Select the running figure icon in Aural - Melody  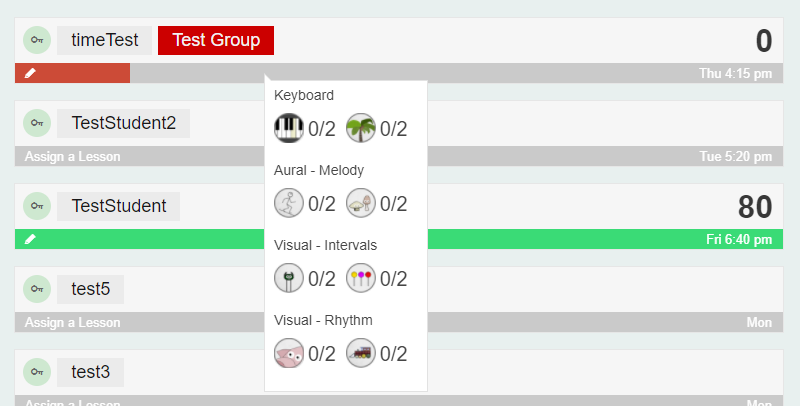(x=289, y=204)
